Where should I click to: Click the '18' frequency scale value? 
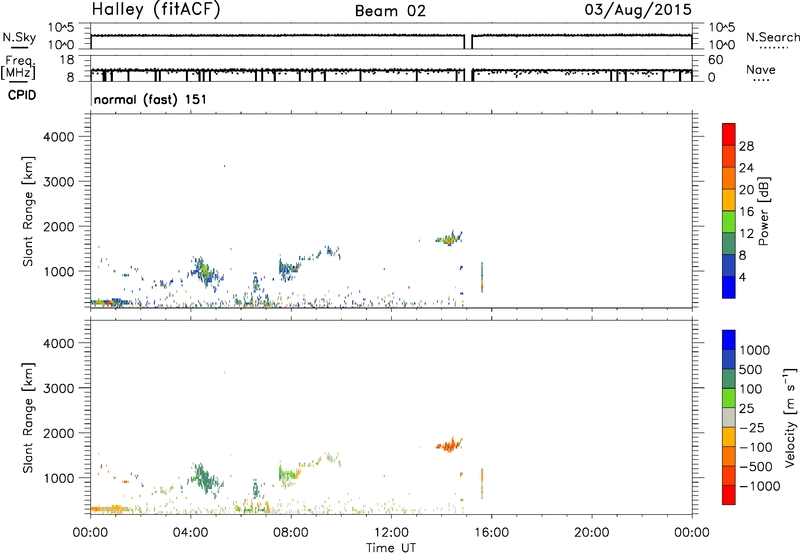pyautogui.click(x=67, y=60)
